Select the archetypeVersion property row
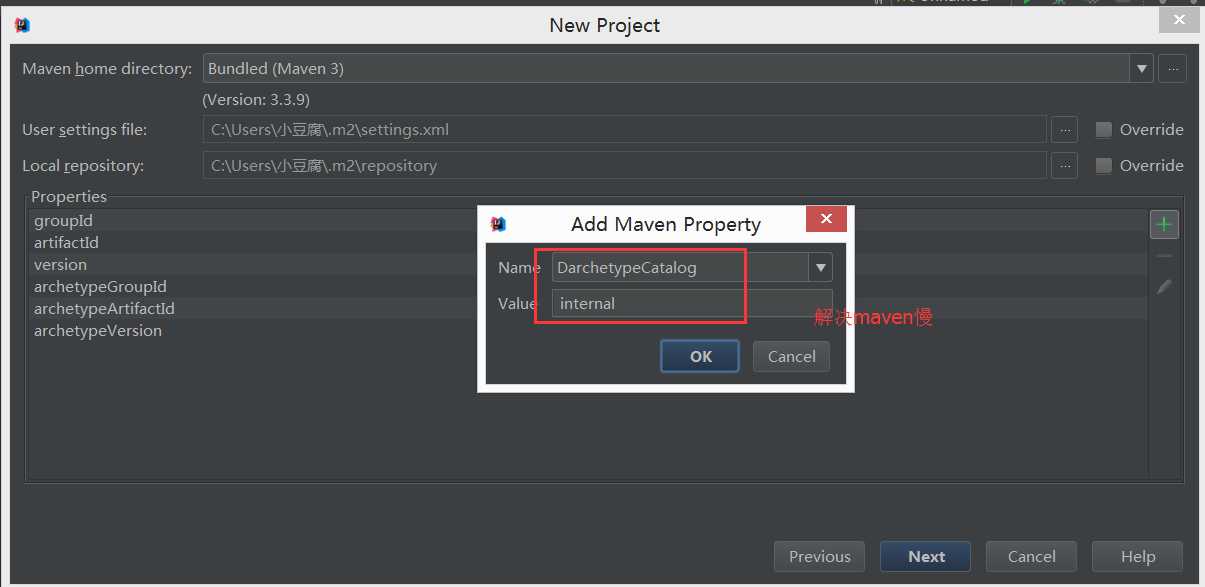1205x587 pixels. 588,331
